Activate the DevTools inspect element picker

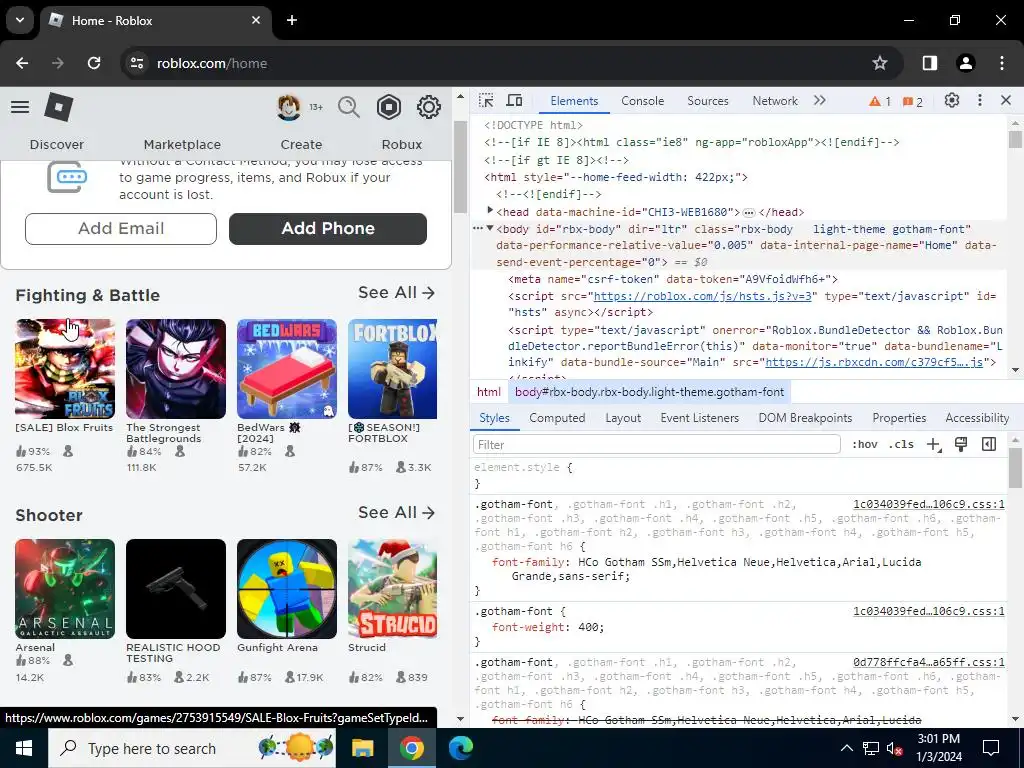tap(487, 101)
